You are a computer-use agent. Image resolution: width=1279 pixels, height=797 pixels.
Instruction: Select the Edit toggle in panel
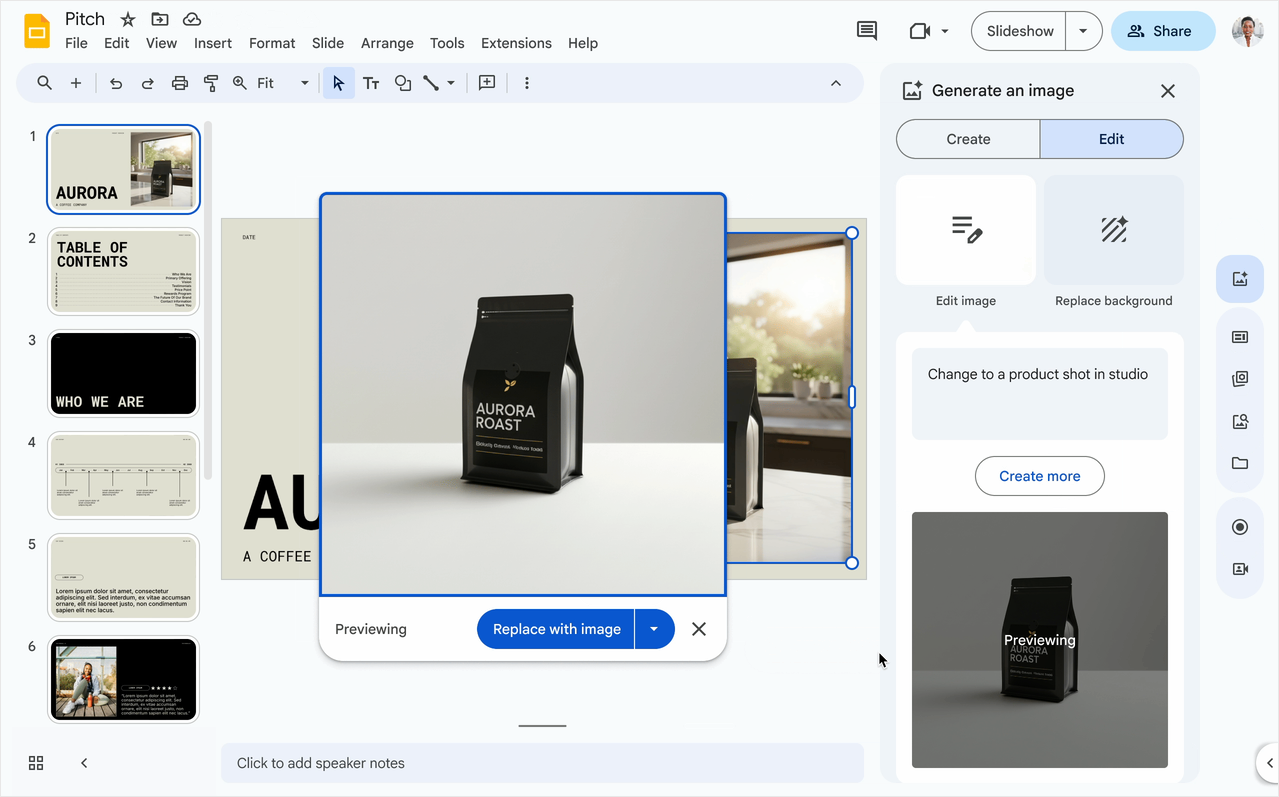(1111, 139)
